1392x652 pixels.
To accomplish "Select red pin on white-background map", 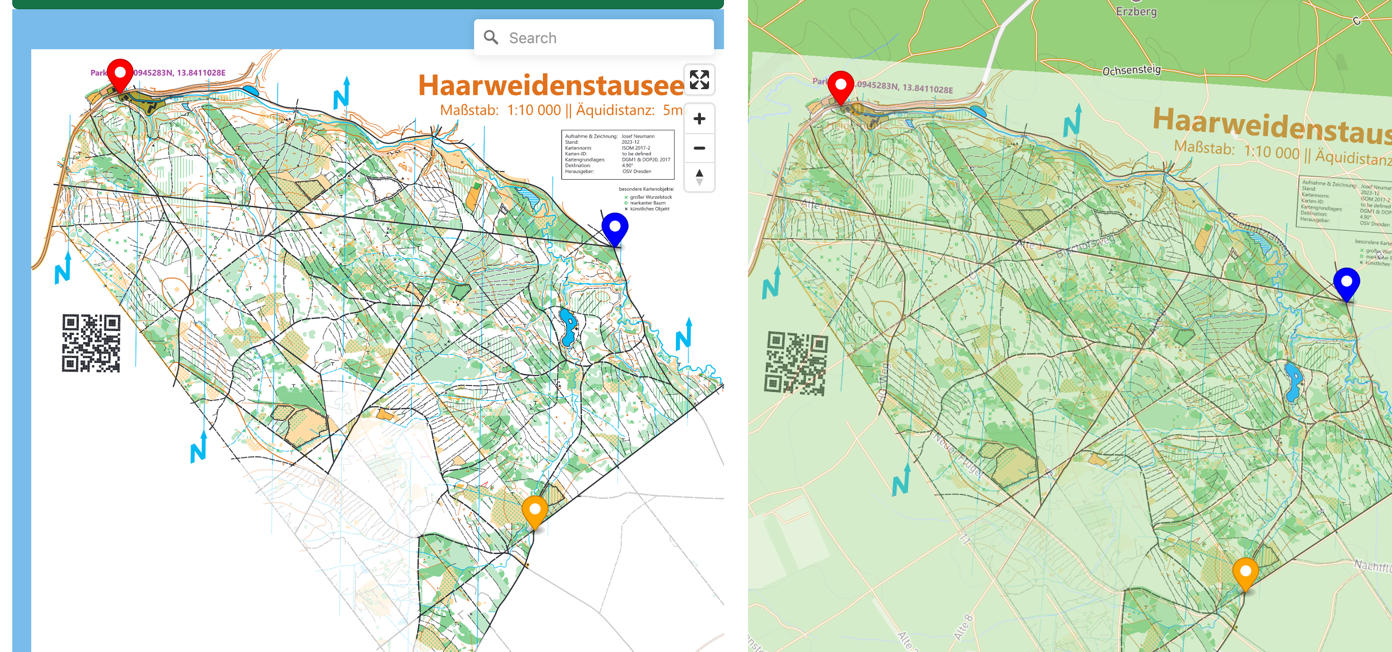I will click(120, 74).
